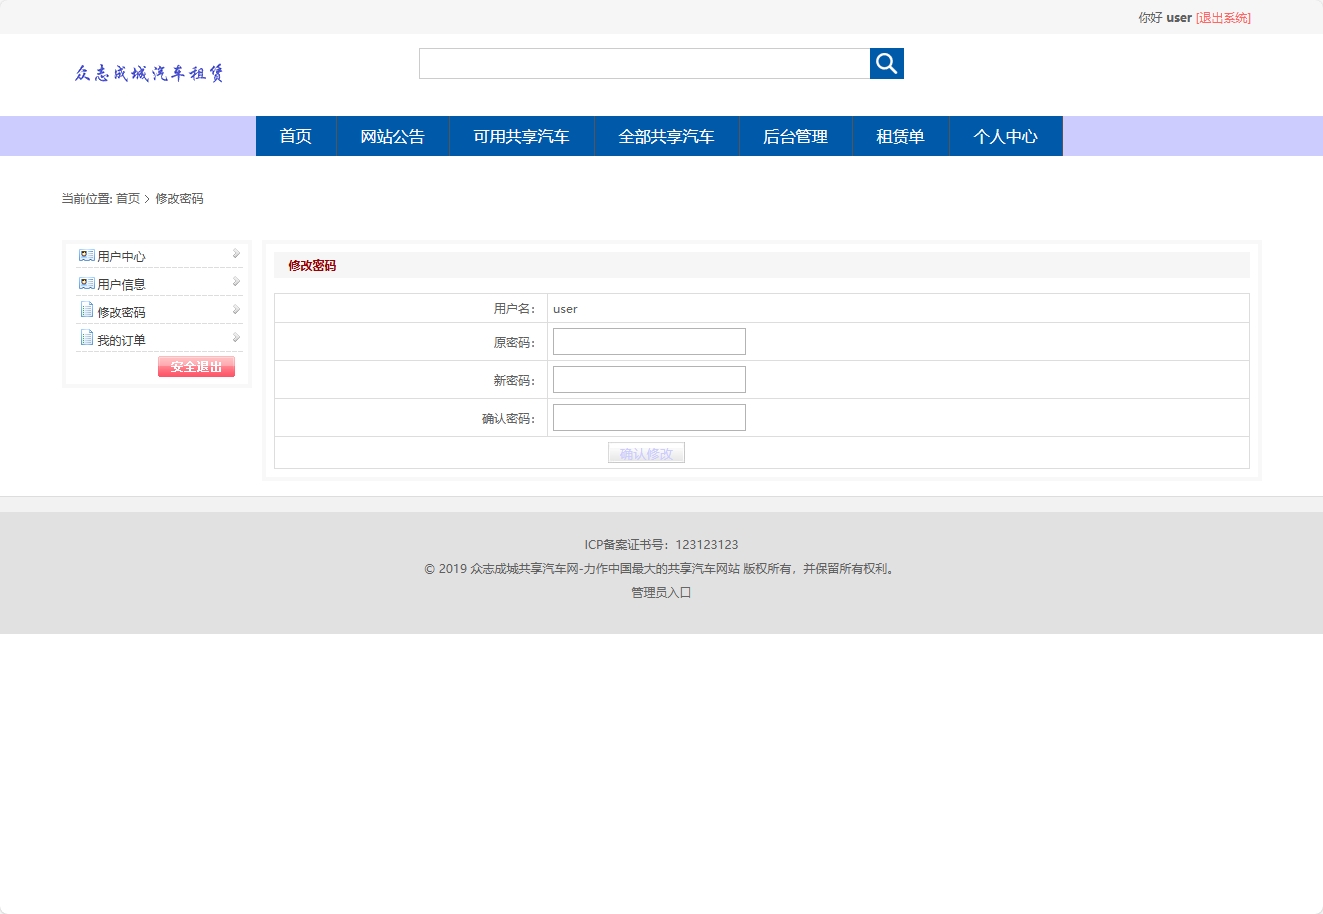Click the user icon beside 用户信息

tap(85, 283)
